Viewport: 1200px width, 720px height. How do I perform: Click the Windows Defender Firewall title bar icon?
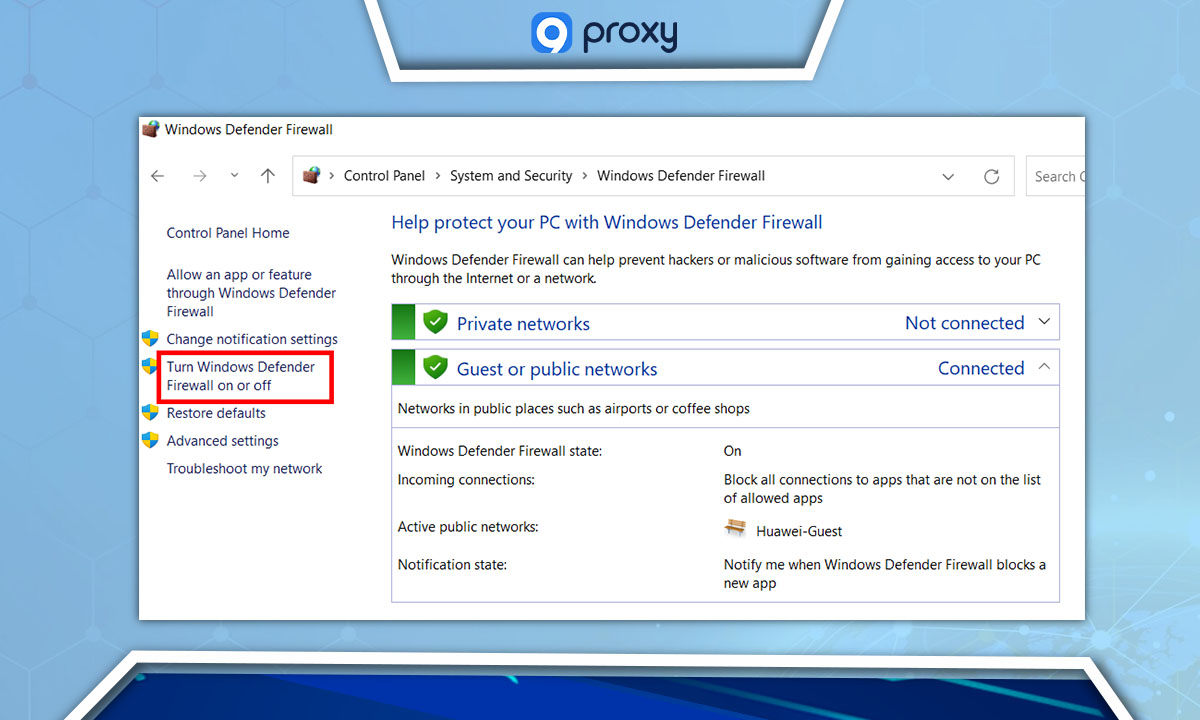[150, 129]
